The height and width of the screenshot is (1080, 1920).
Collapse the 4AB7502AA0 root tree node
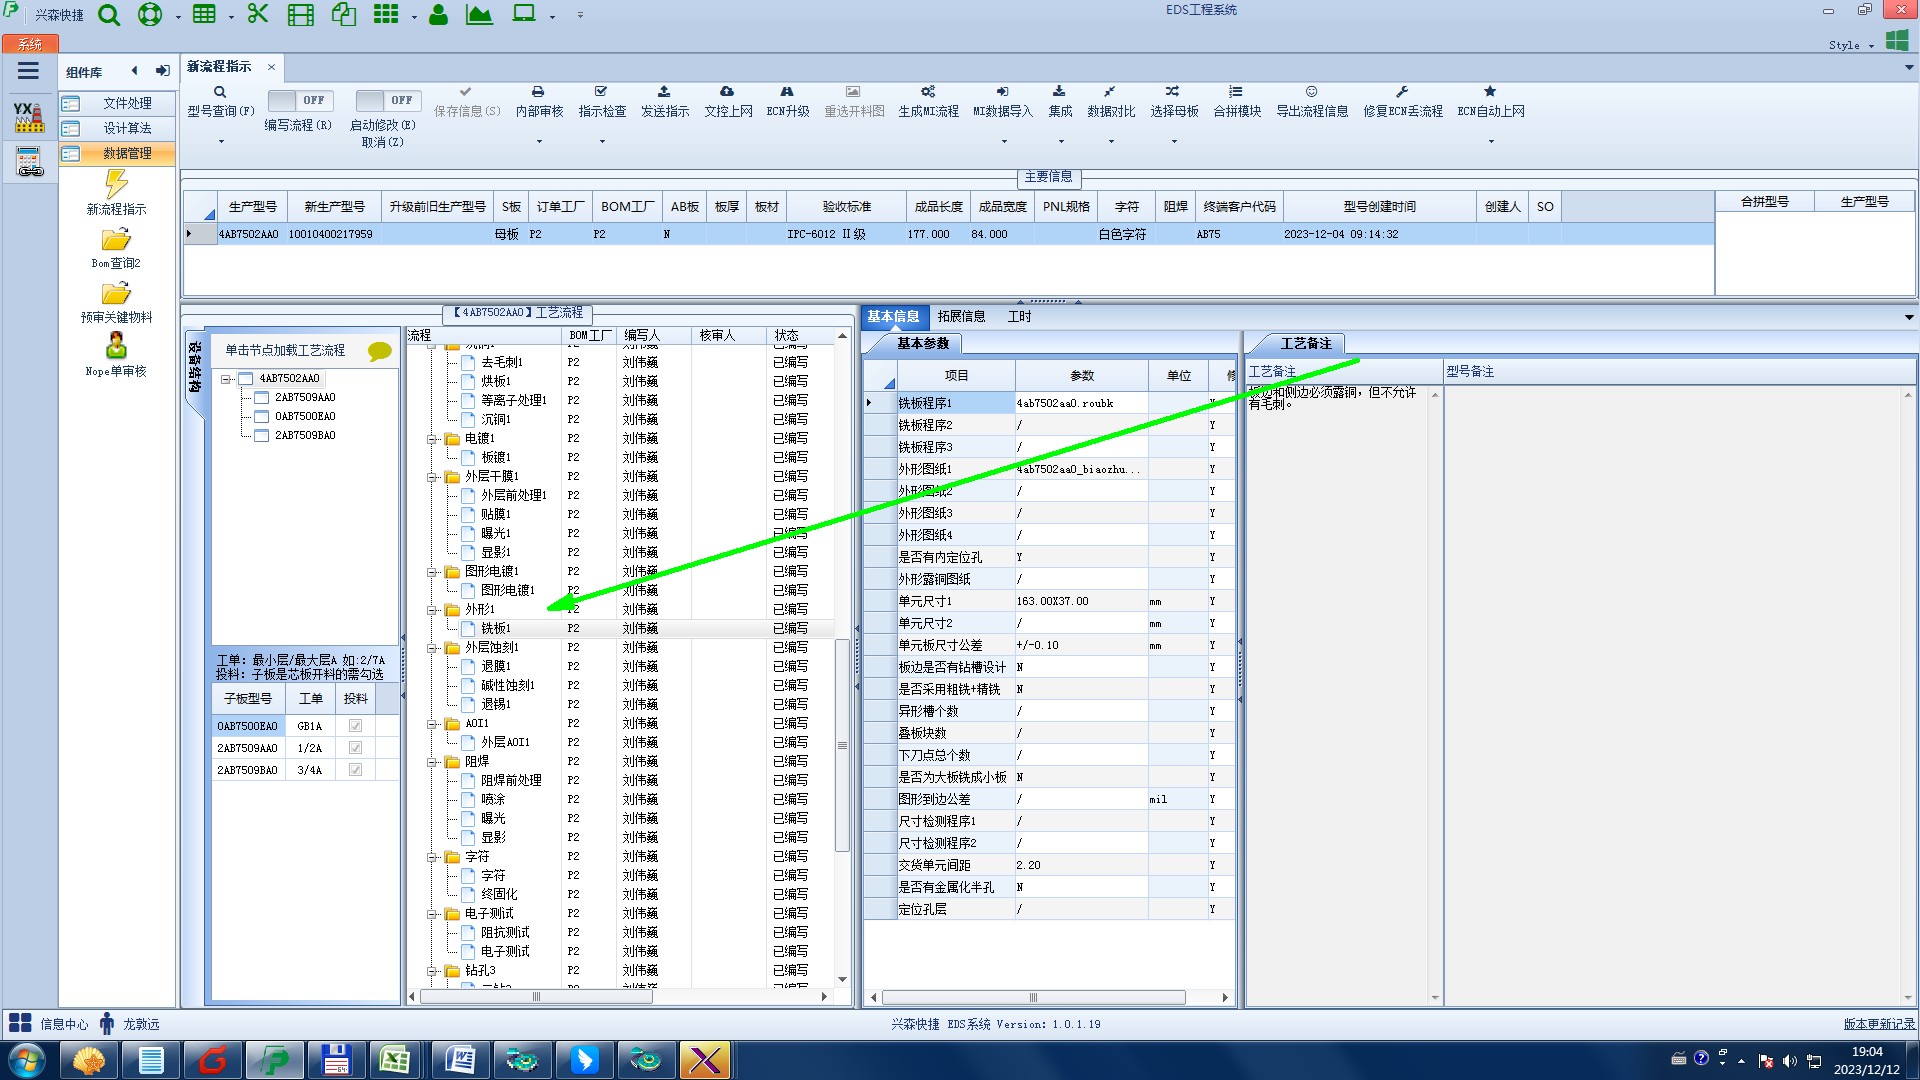227,379
